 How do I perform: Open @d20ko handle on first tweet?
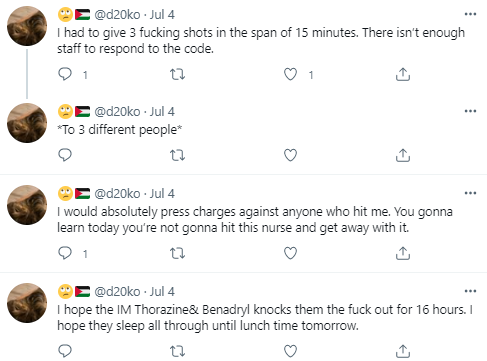click(x=117, y=15)
